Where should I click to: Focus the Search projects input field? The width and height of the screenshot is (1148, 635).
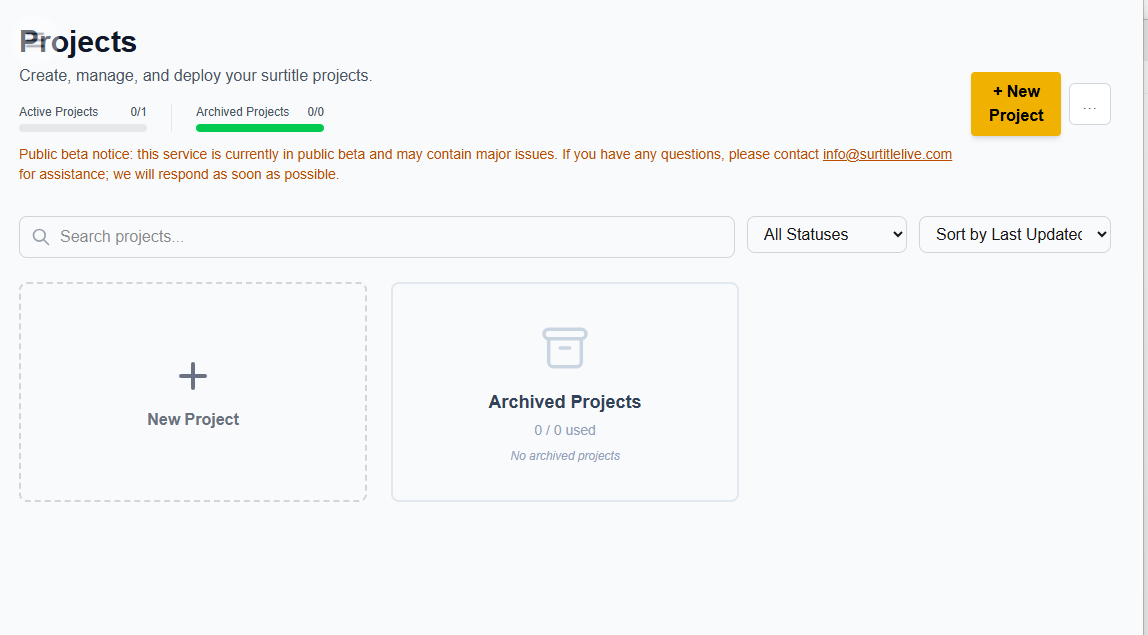(376, 236)
